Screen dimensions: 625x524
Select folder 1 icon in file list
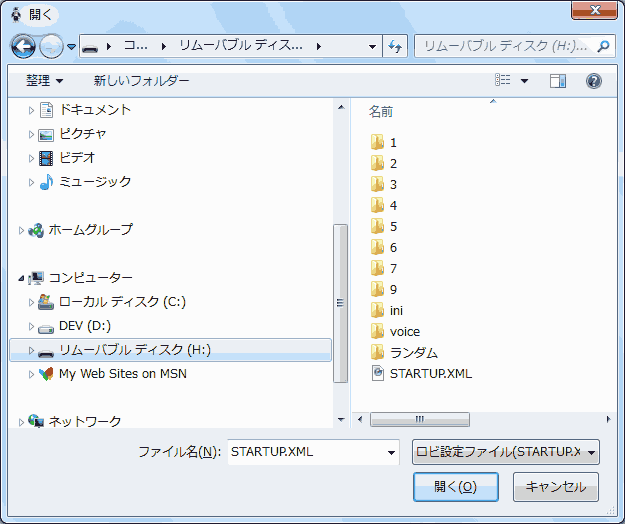[377, 142]
